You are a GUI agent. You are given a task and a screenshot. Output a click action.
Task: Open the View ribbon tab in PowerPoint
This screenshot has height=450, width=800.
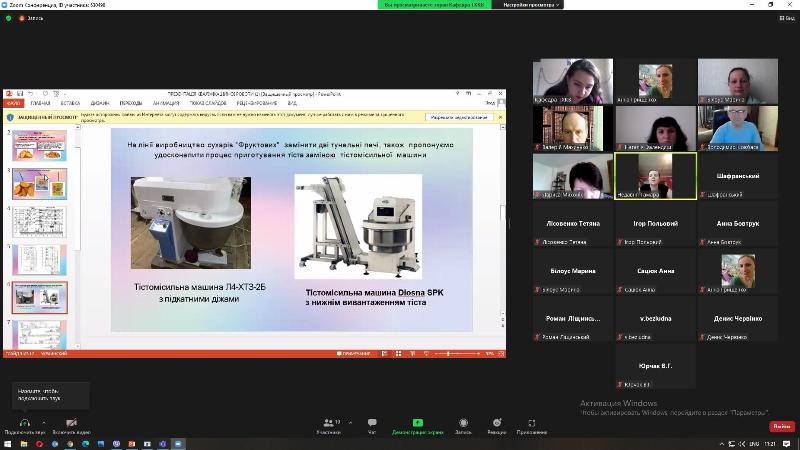pos(292,103)
